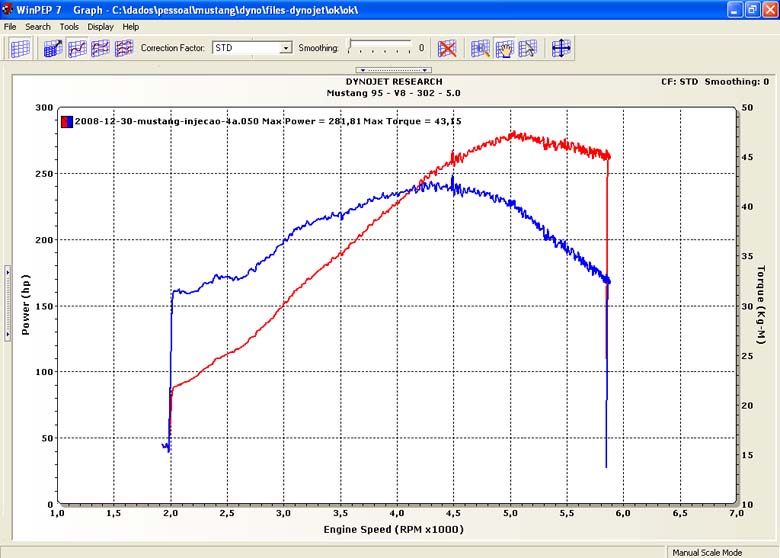The image size is (780, 558).
Task: Select the two-curve graph view icon
Action: coord(100,48)
